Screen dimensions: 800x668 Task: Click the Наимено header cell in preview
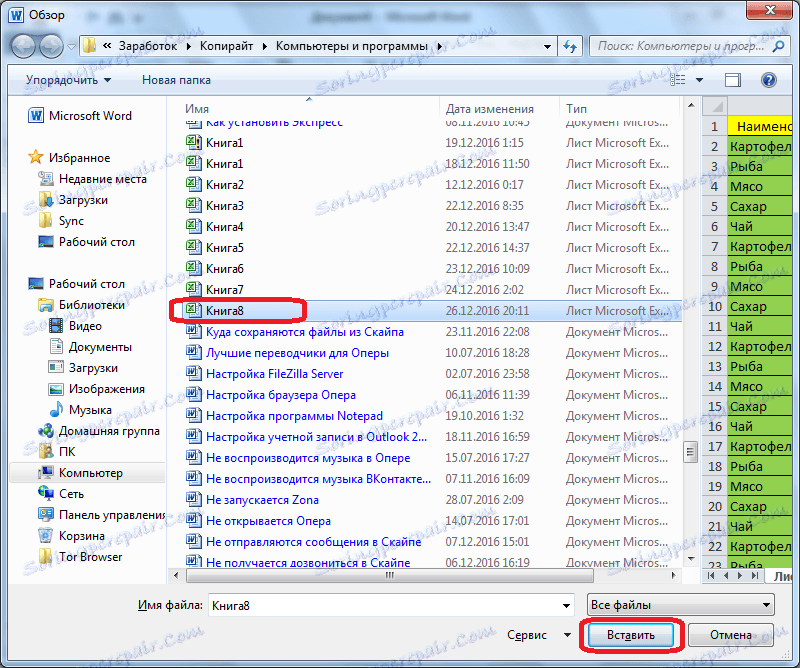coord(760,126)
